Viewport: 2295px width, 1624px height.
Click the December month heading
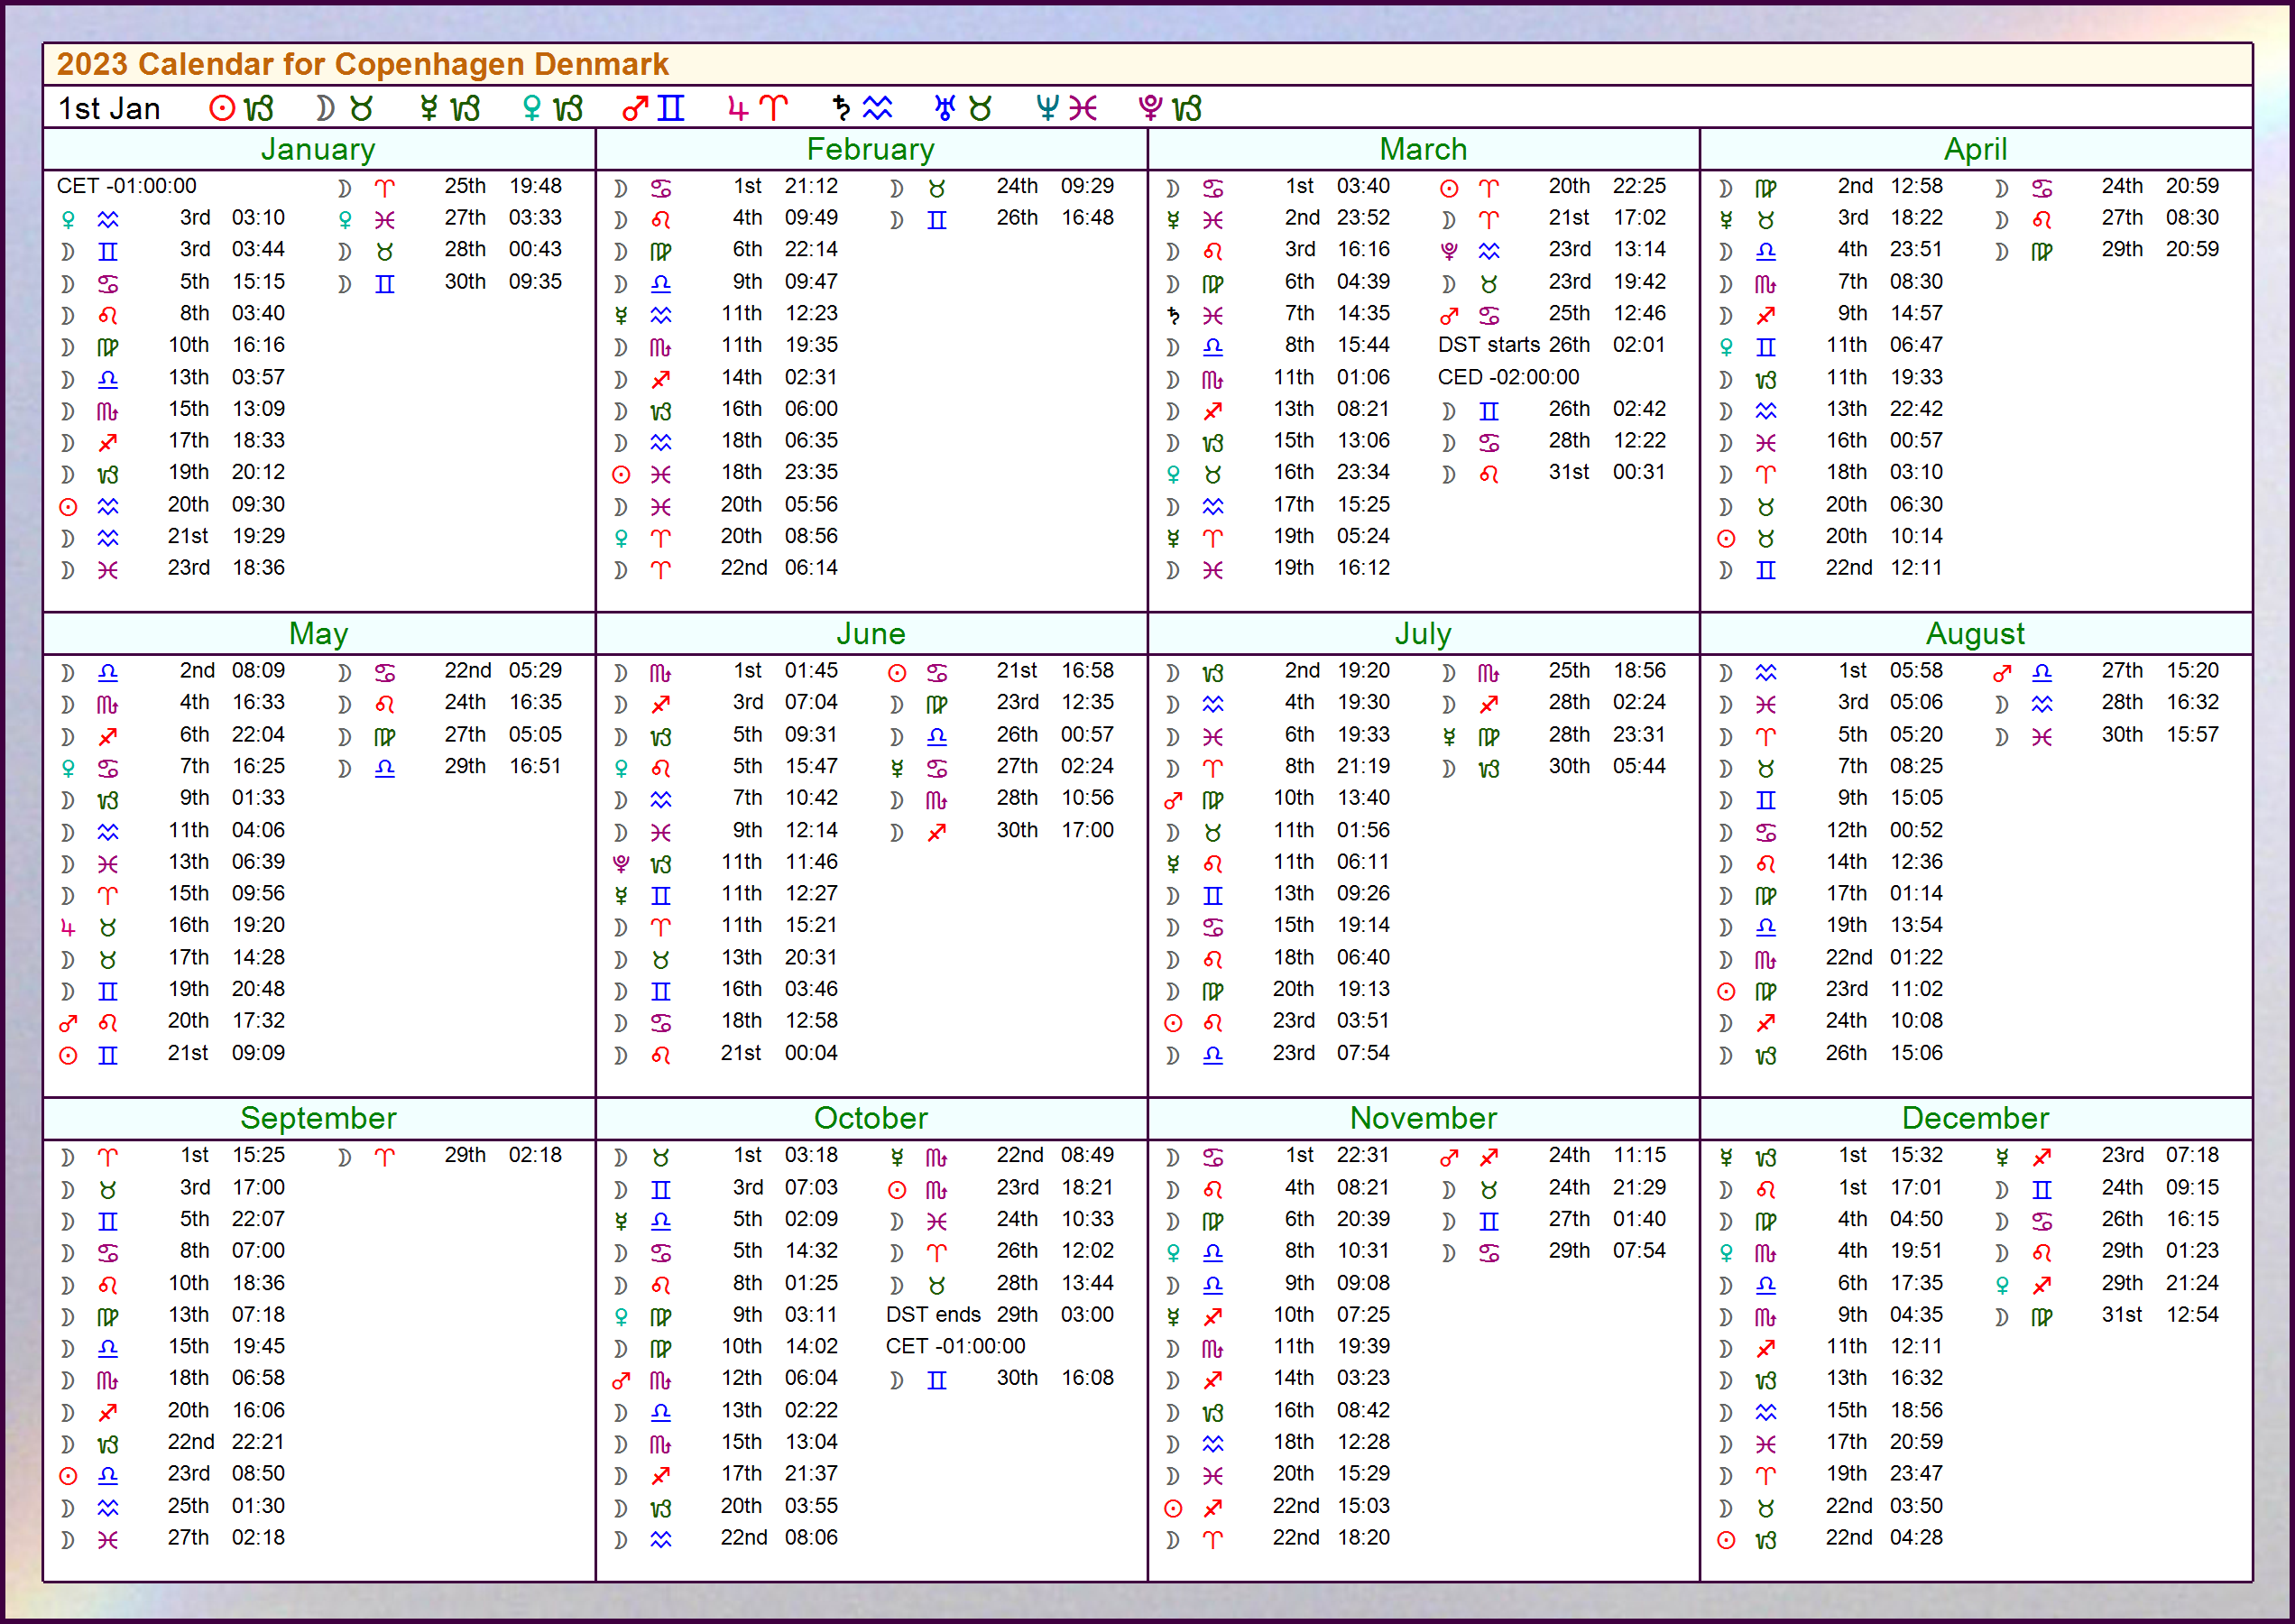(1976, 1118)
